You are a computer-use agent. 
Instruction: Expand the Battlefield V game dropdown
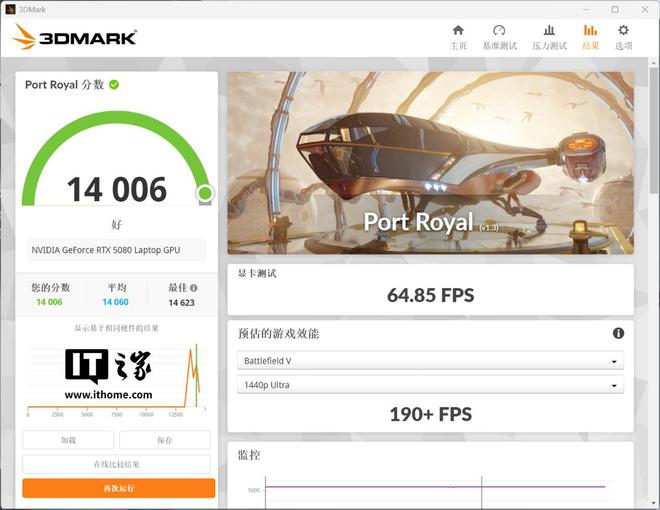click(x=430, y=361)
